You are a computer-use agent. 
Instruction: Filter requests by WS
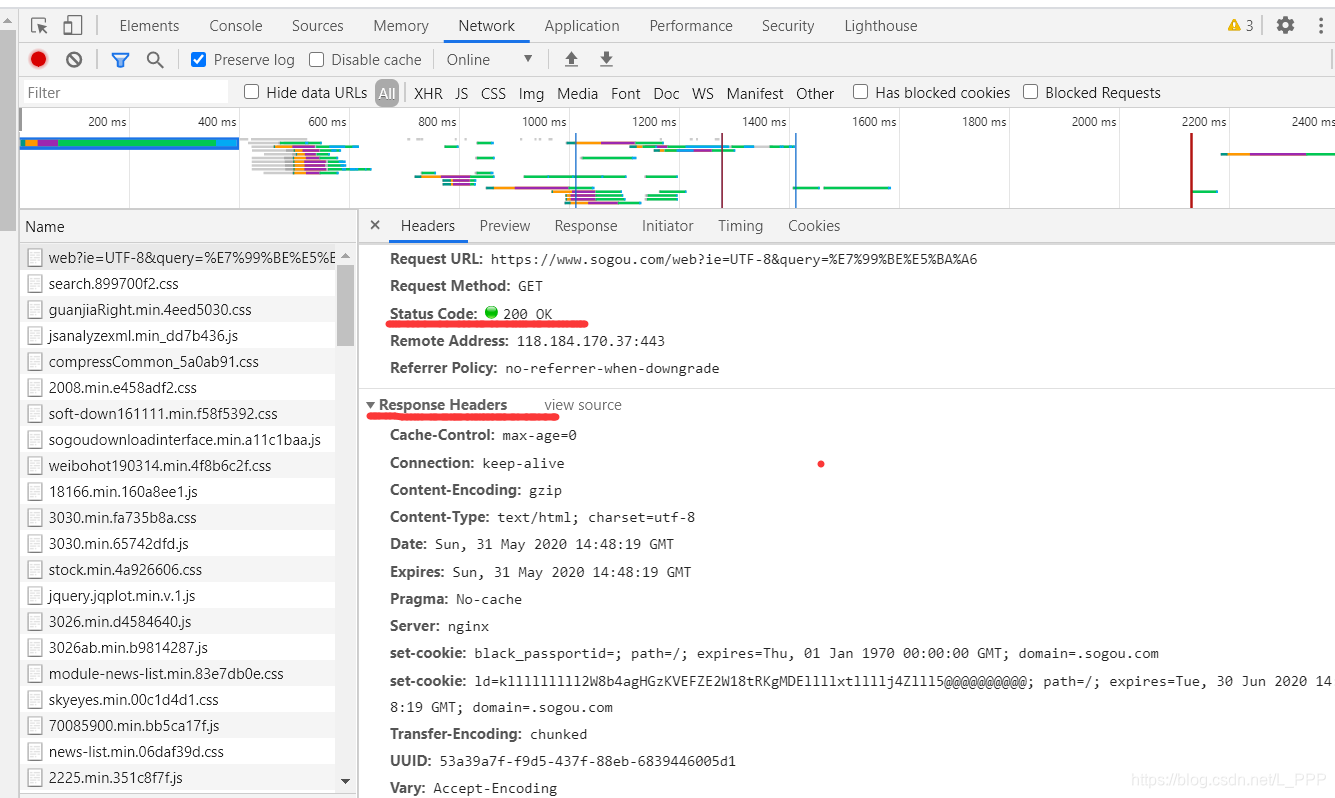[703, 93]
